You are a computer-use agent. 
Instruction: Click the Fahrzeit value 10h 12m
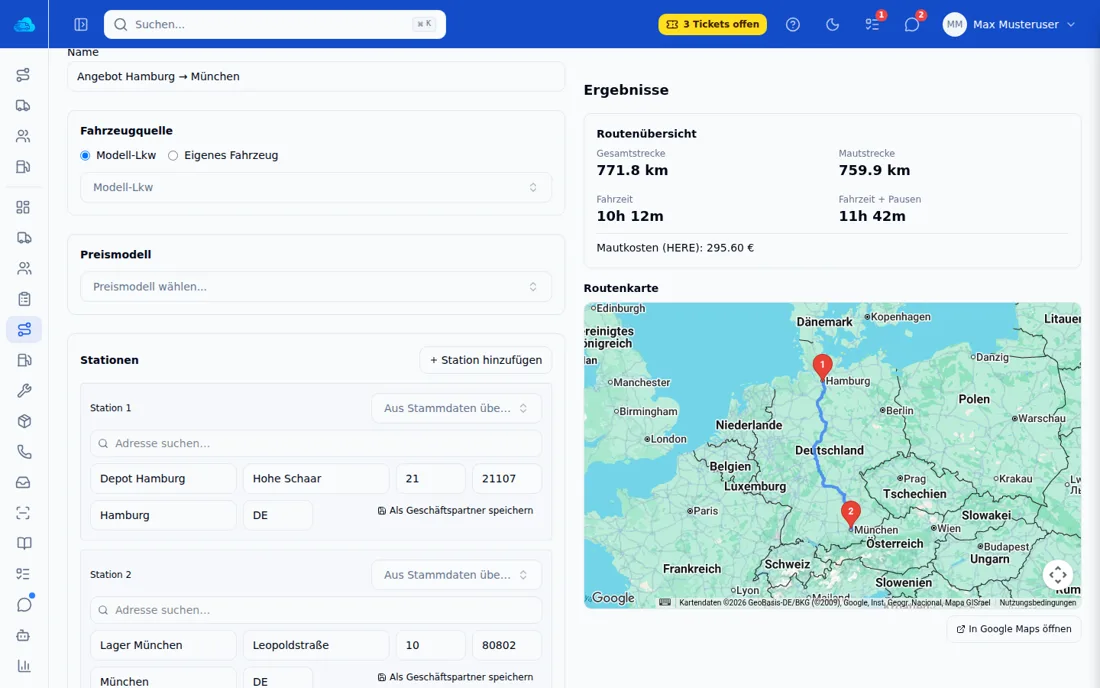click(x=630, y=216)
